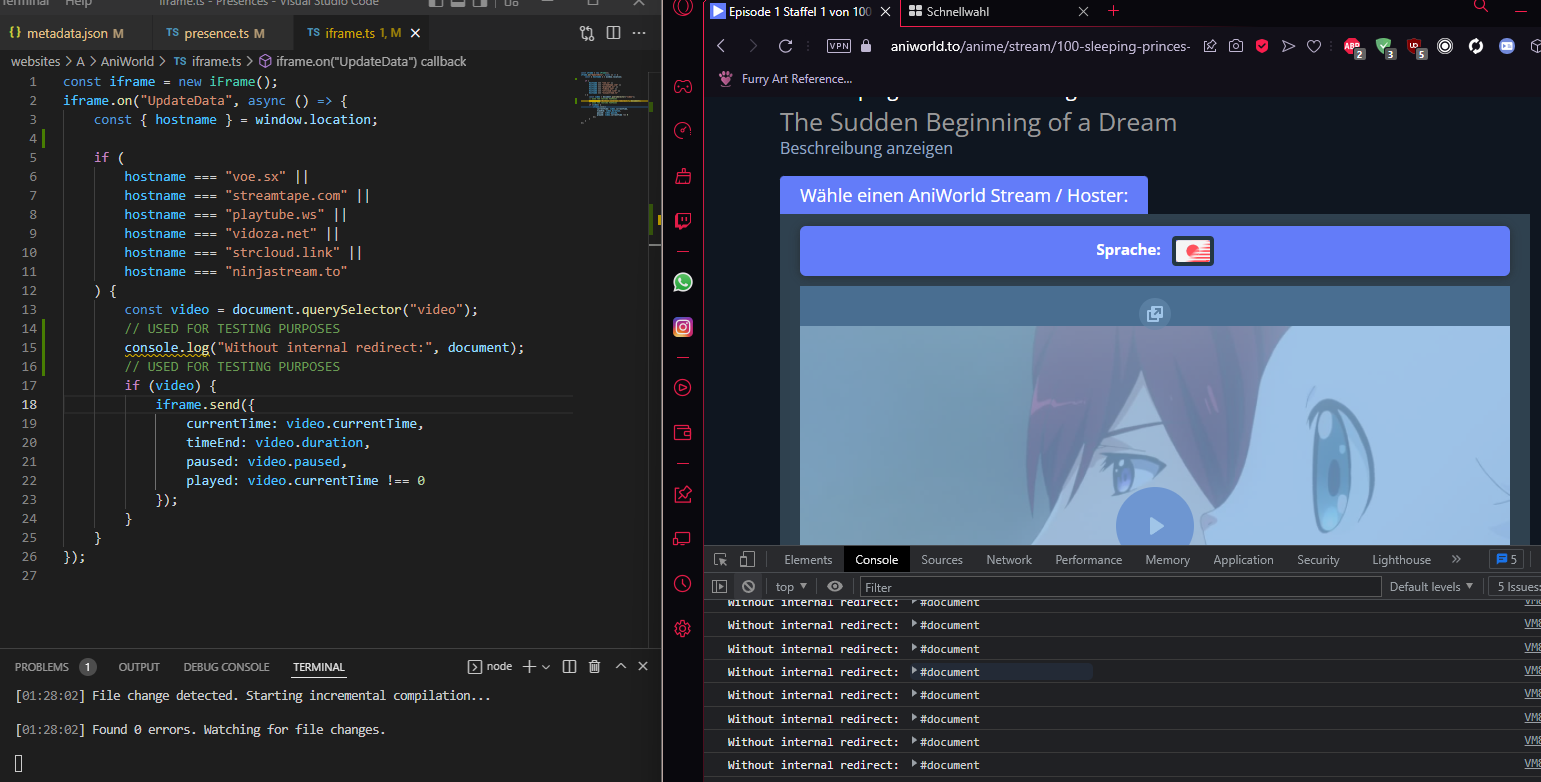Split the terminal panel
This screenshot has width=1541, height=782.
point(569,666)
